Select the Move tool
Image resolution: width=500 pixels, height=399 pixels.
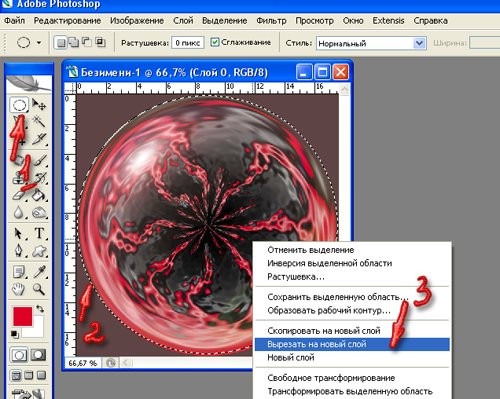(x=39, y=105)
